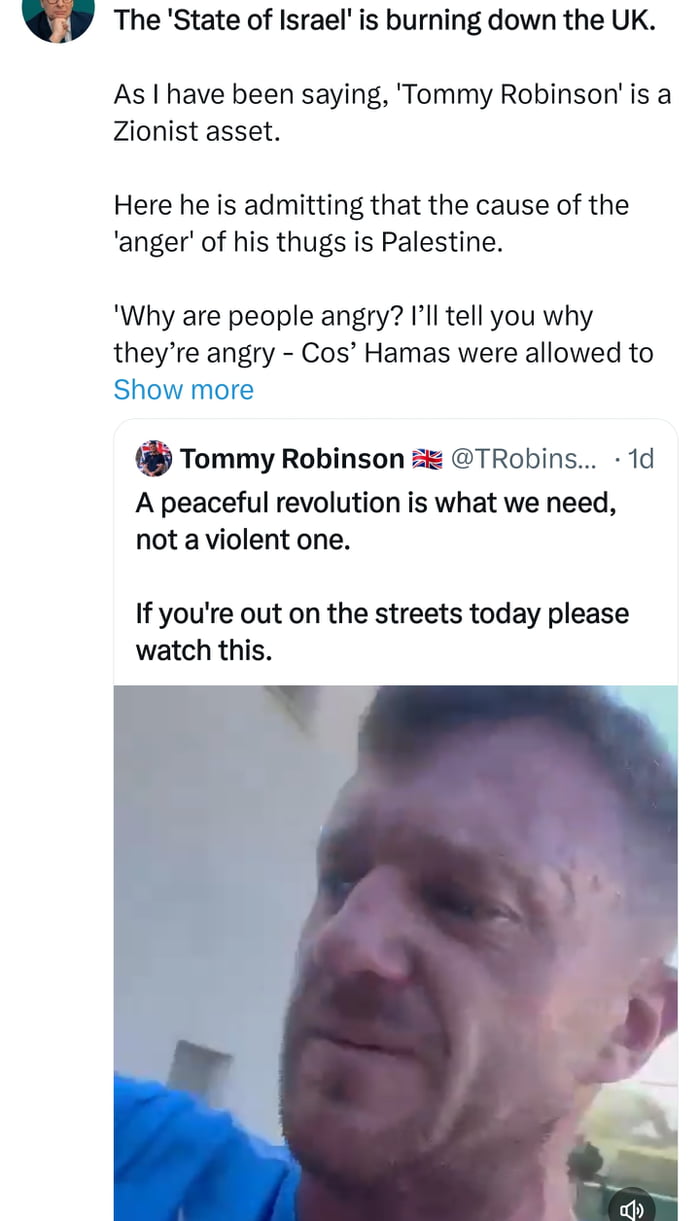Click the 'please watch this' sentence
Viewport: 700px width, 1221px height.
380,630
